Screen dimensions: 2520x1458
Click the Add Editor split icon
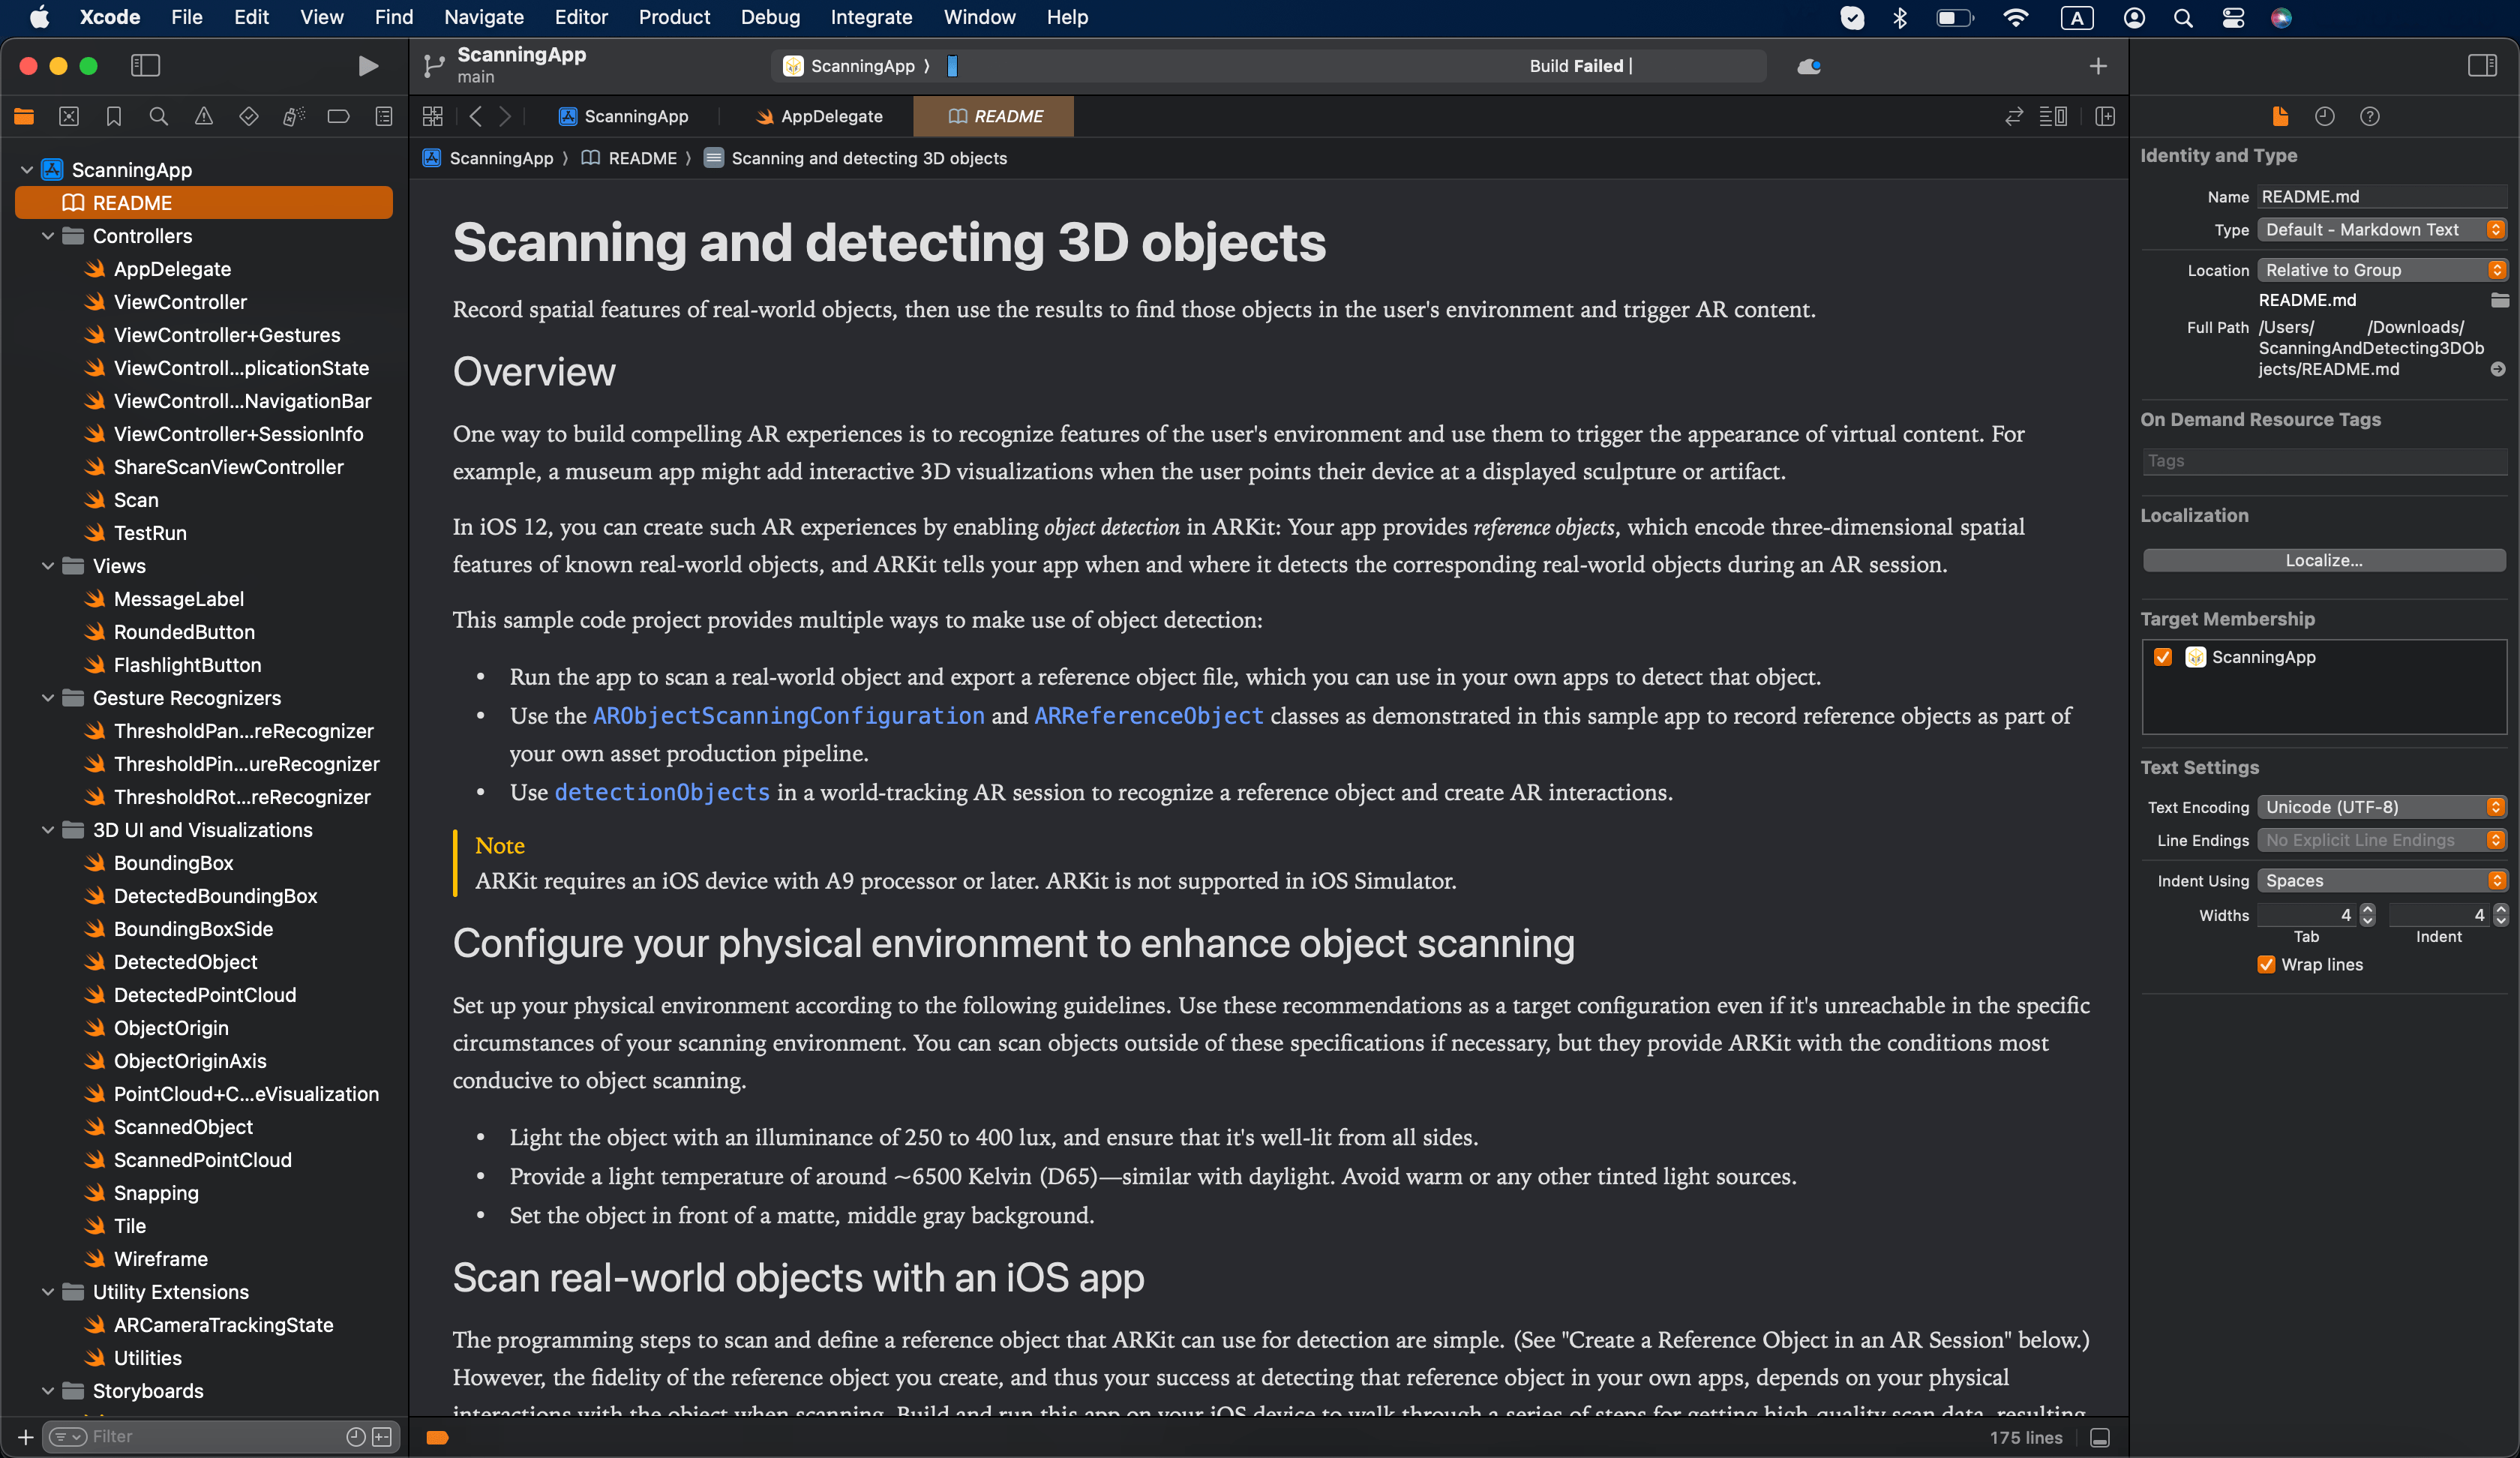tap(2105, 117)
